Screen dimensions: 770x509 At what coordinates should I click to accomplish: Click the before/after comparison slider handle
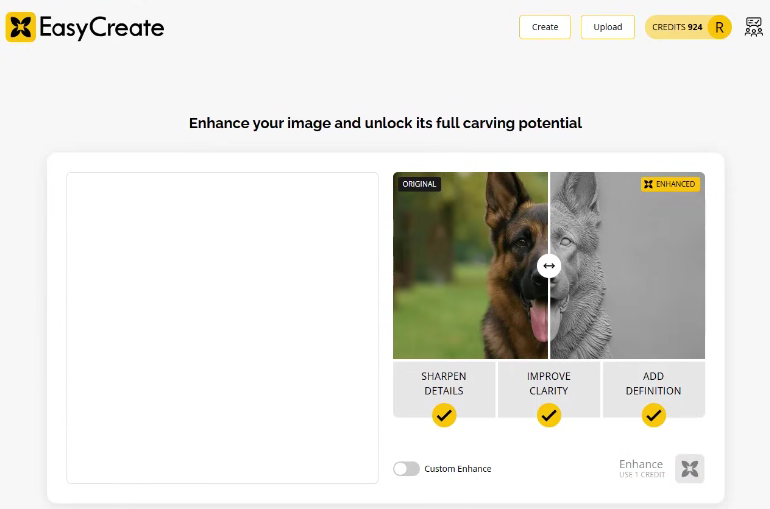point(548,266)
